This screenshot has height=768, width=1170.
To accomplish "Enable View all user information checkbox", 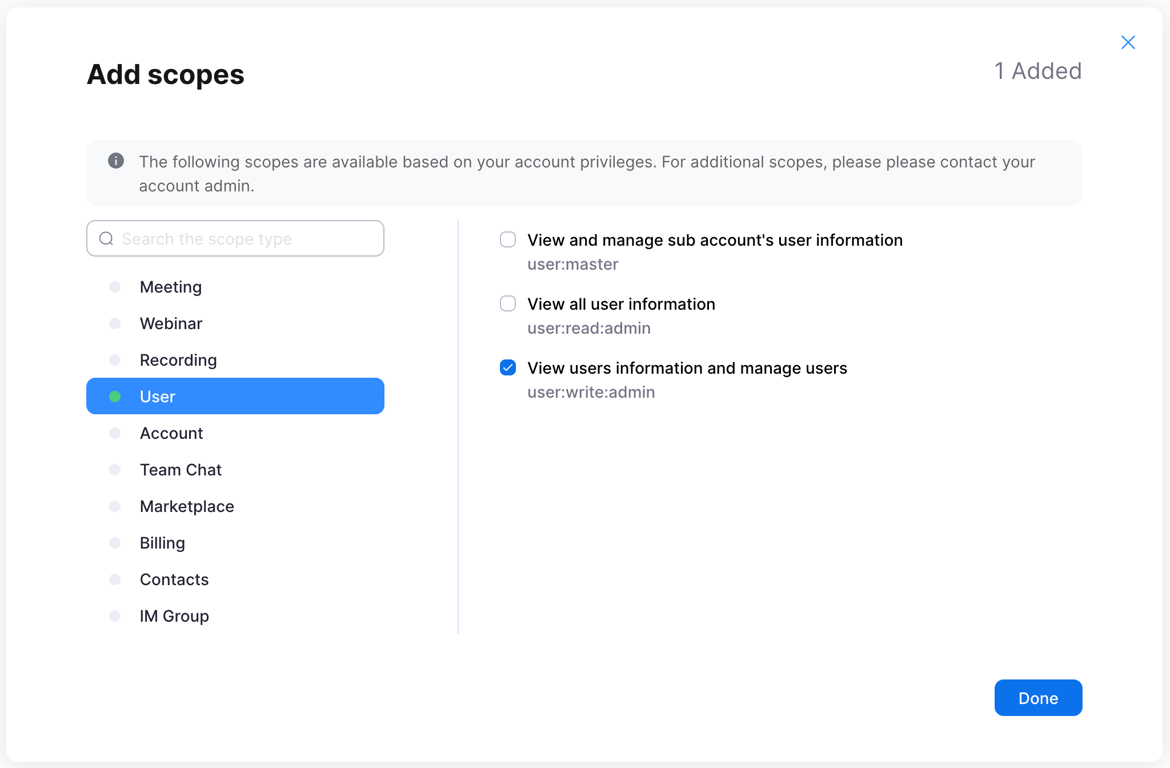I will coord(508,304).
